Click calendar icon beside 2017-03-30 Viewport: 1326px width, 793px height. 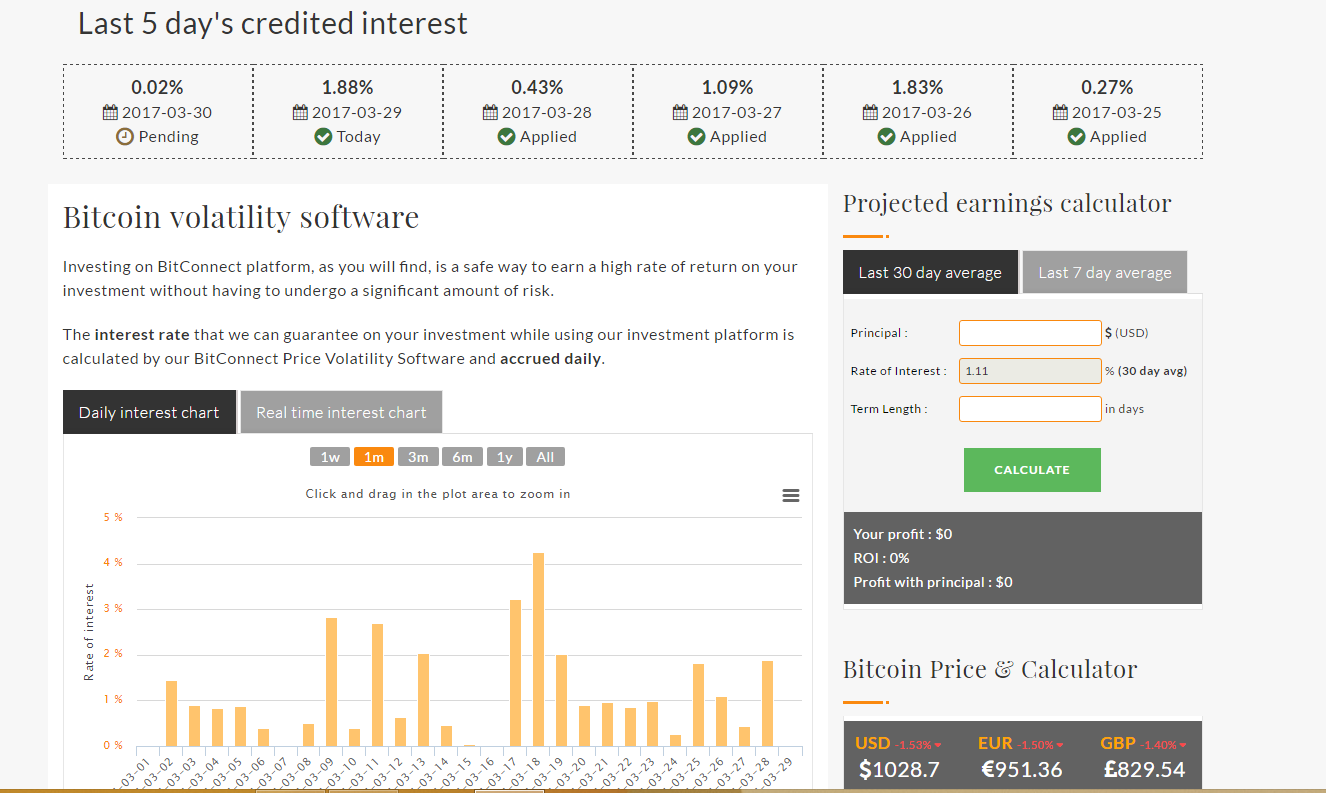click(110, 112)
